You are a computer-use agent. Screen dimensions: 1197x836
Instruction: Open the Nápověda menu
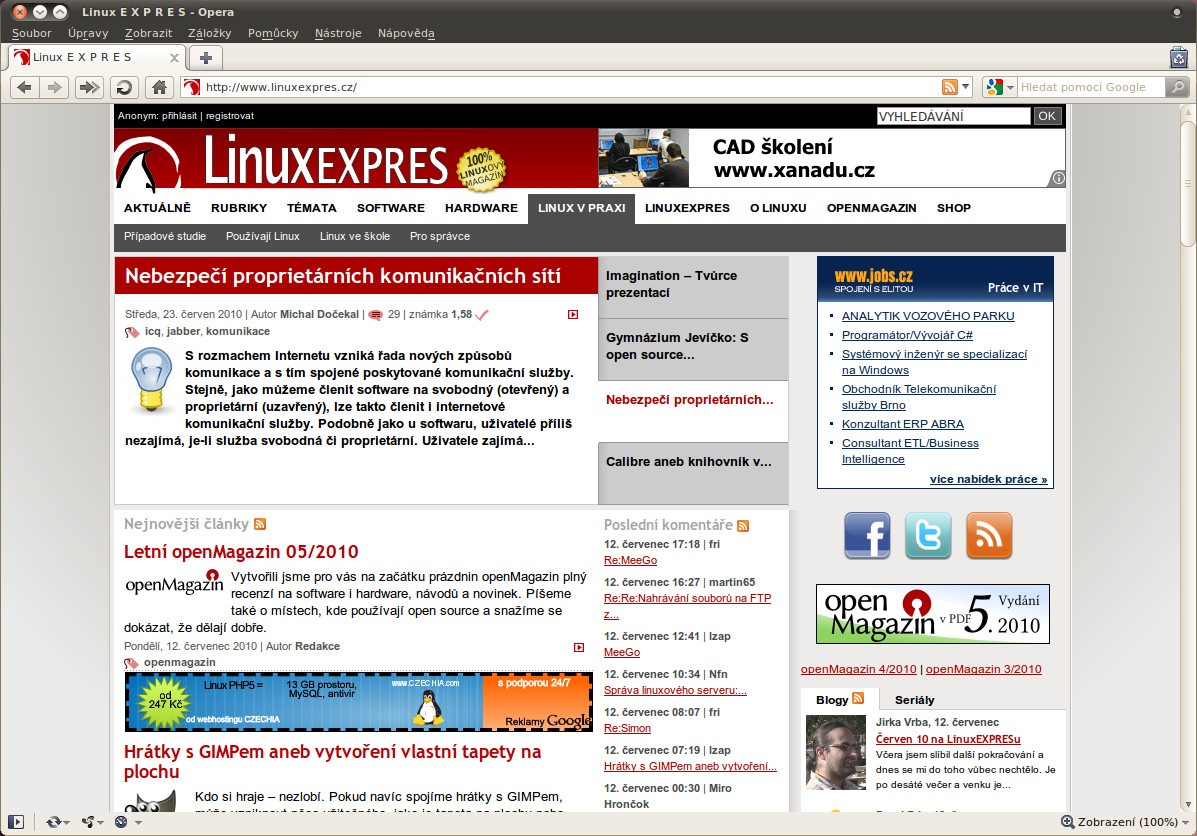pos(406,33)
